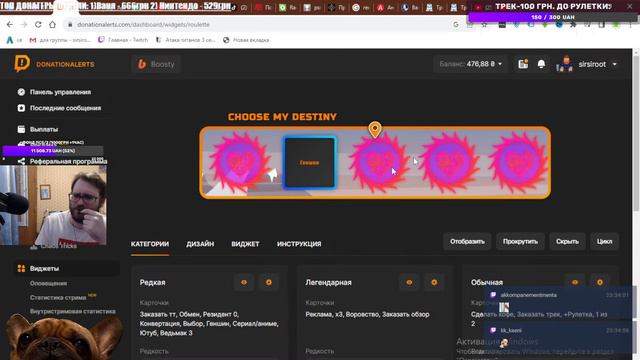Switch to the ДИЗАЙН tab
The width and height of the screenshot is (640, 360).
pos(200,244)
